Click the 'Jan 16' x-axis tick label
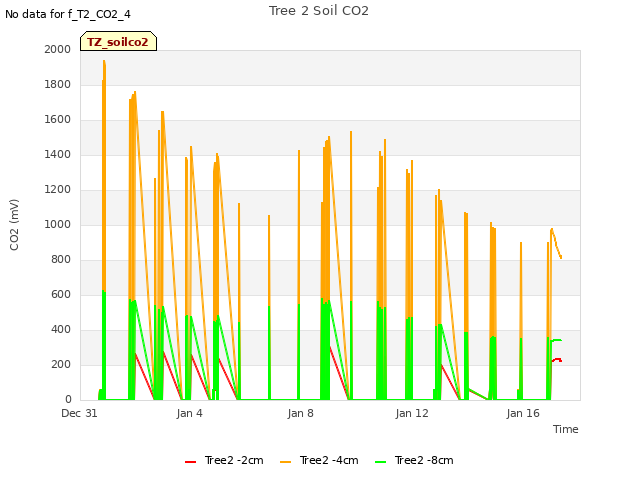The image size is (640, 480). point(523,413)
